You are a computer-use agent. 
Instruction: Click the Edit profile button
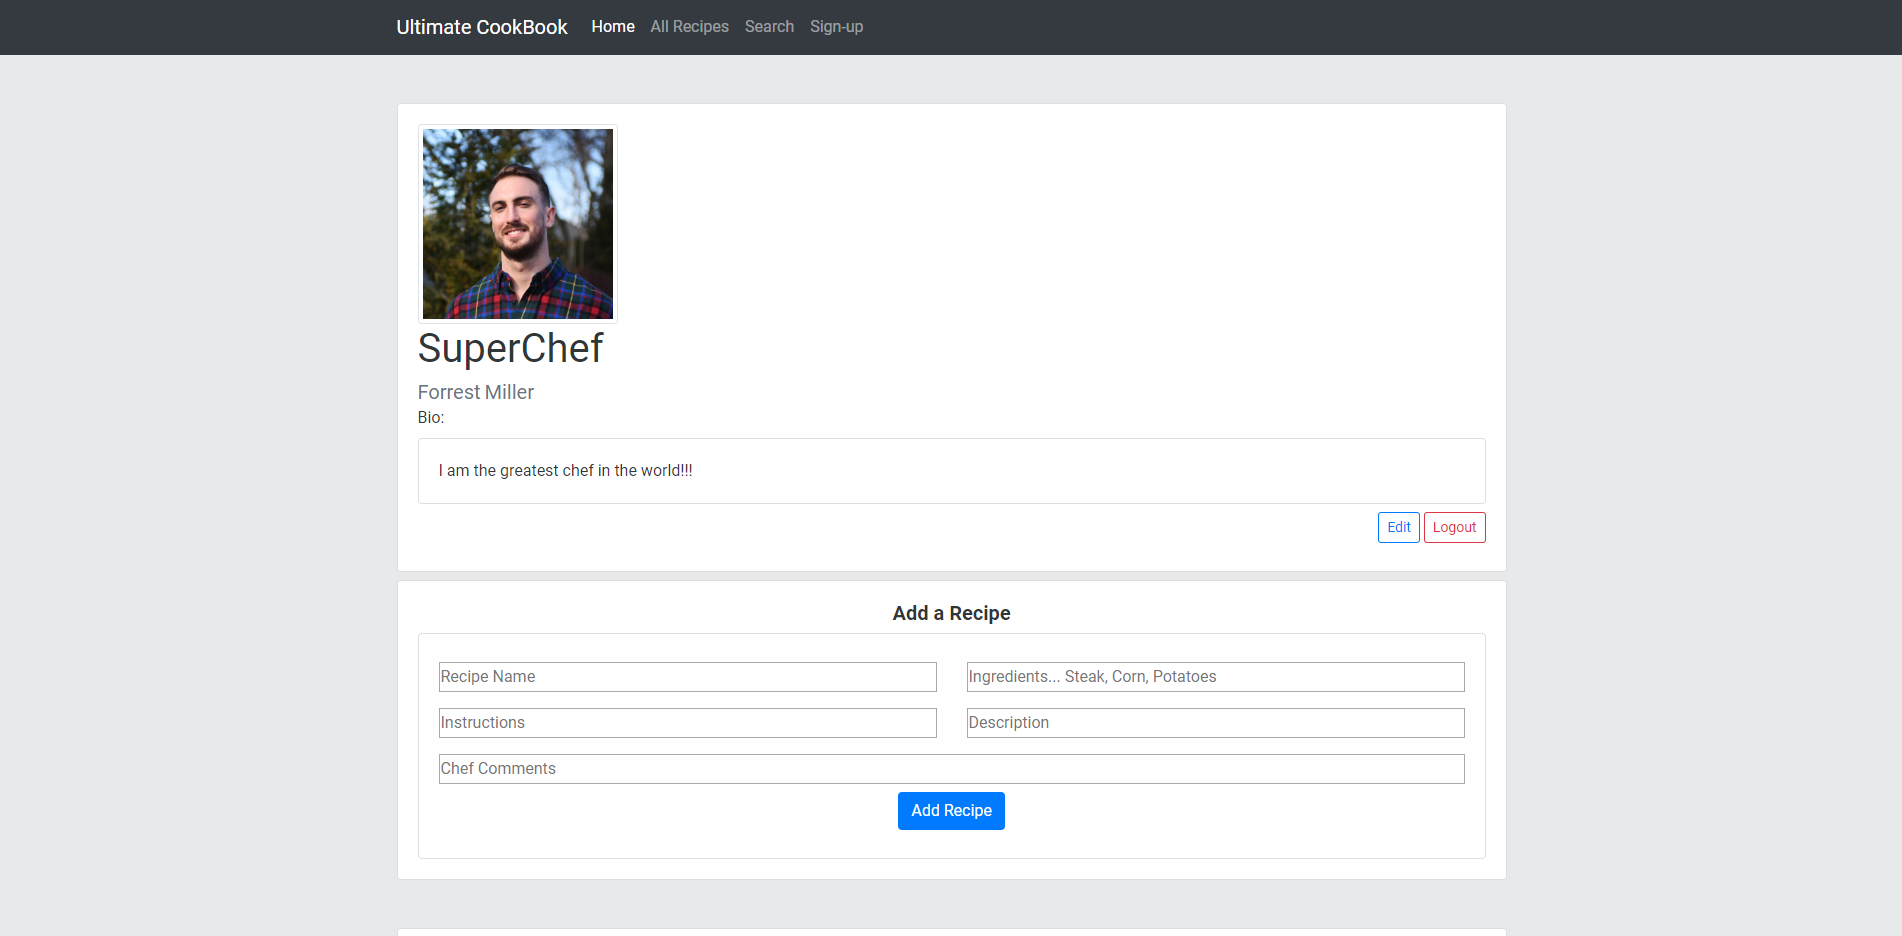[x=1399, y=528]
